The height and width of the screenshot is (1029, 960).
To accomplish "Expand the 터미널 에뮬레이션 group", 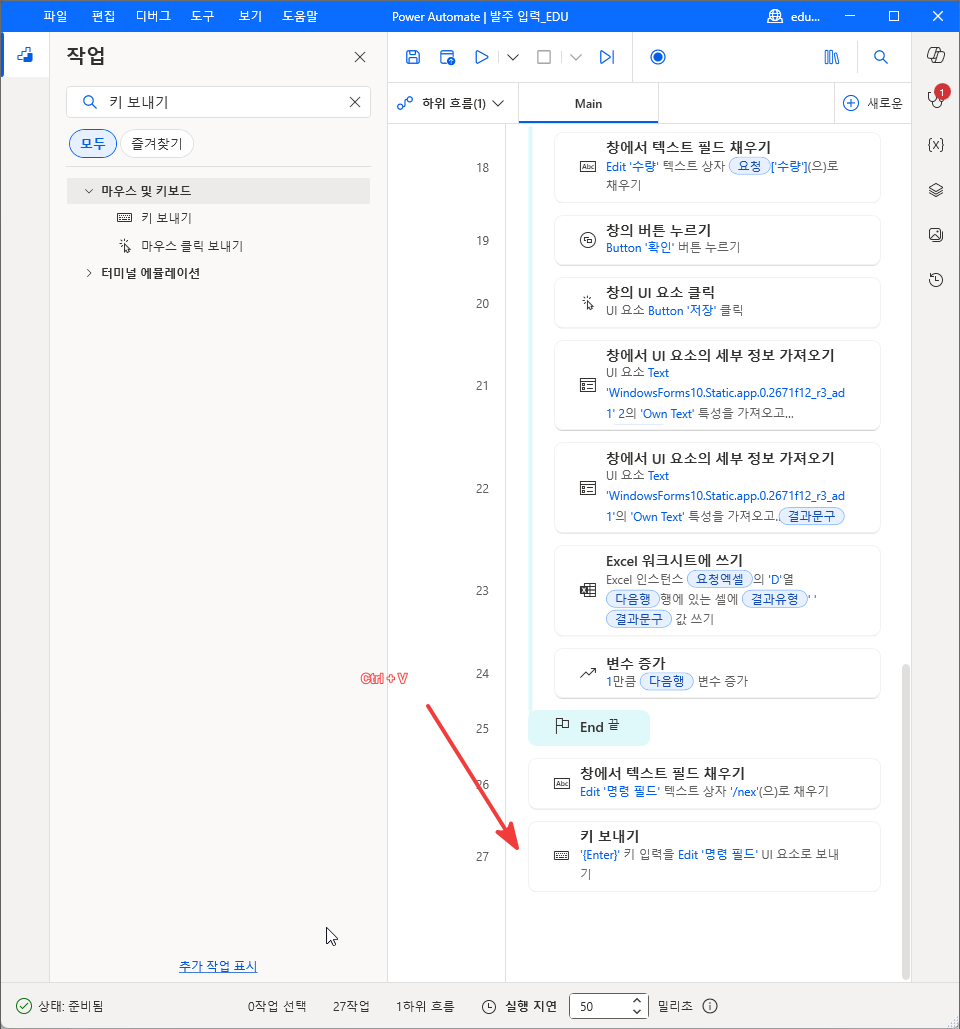I will (x=89, y=273).
